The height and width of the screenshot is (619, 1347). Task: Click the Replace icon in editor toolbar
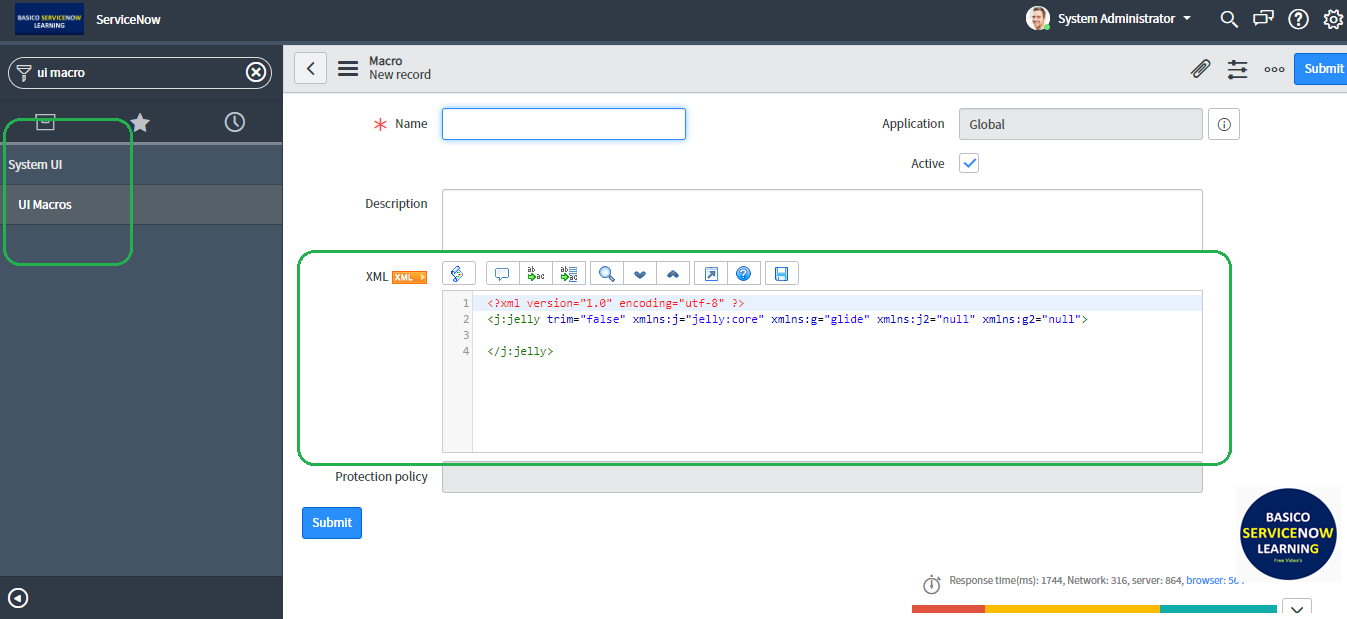(536, 274)
